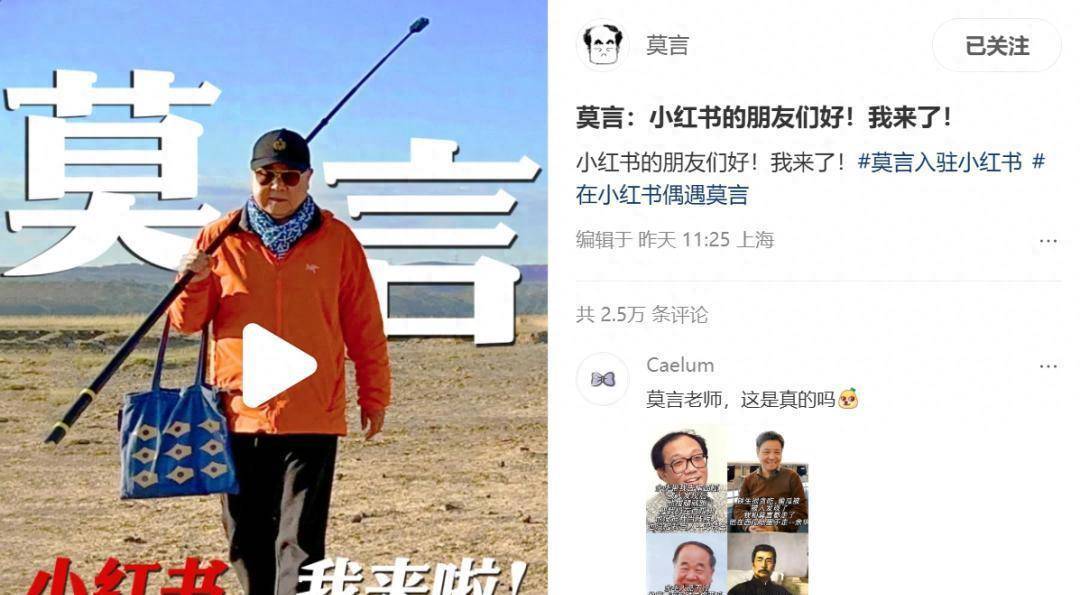Open hashtag #莫言入驻小红书
This screenshot has width=1080, height=595.
939,163
